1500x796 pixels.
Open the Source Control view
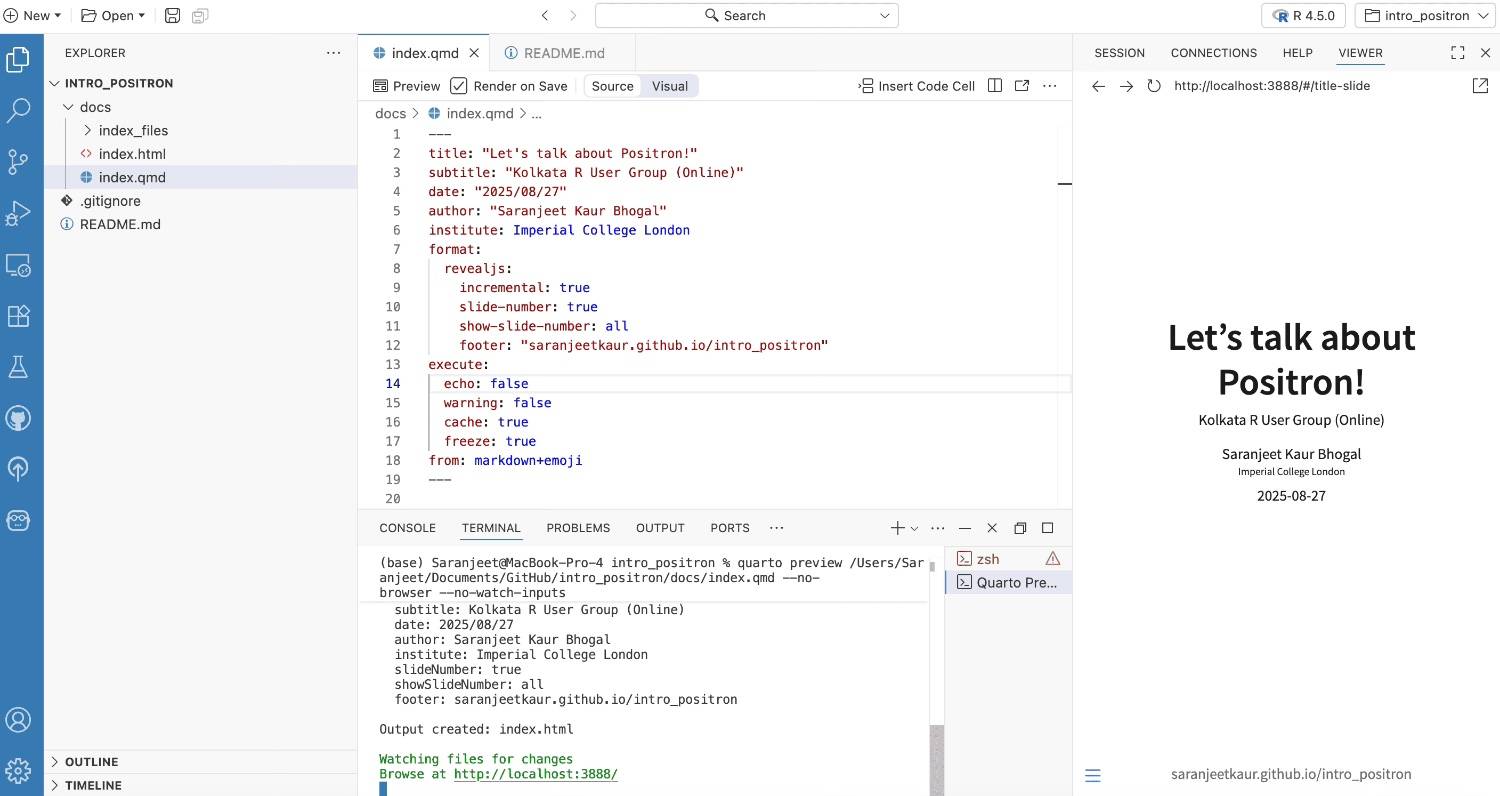[18, 162]
